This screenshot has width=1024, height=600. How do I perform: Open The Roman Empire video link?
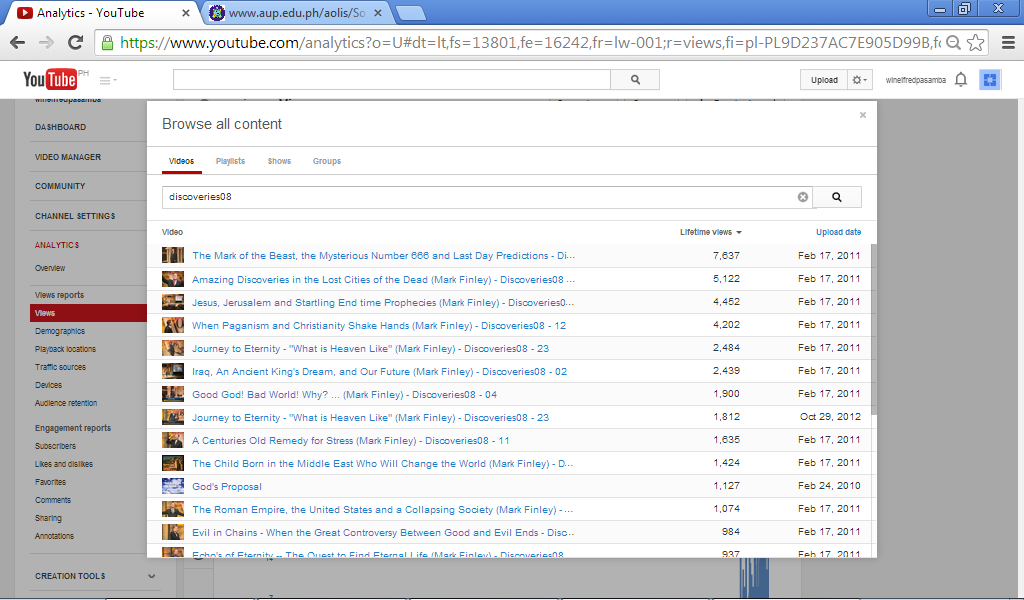pos(382,509)
